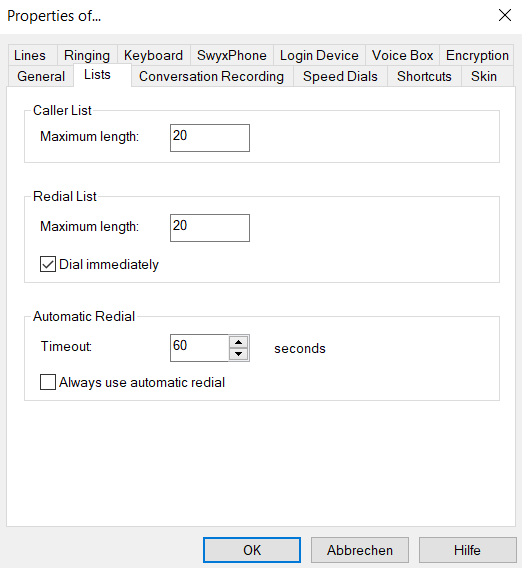Open the Conversation Recording tab
Image resolution: width=522 pixels, height=568 pixels.
pyautogui.click(x=212, y=76)
